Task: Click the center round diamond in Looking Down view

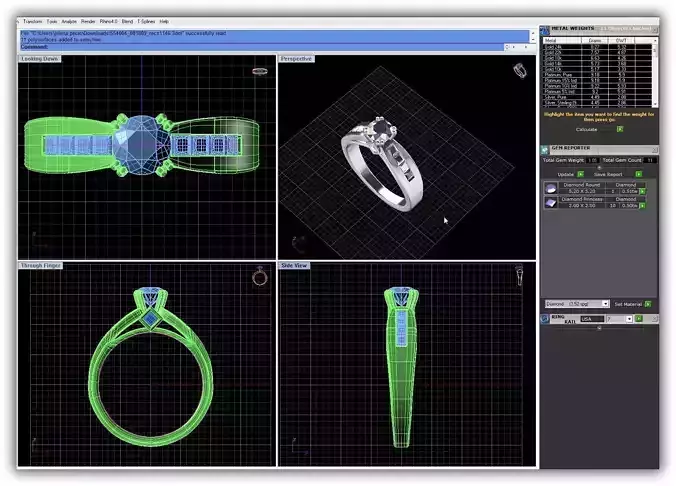Action: [142, 145]
